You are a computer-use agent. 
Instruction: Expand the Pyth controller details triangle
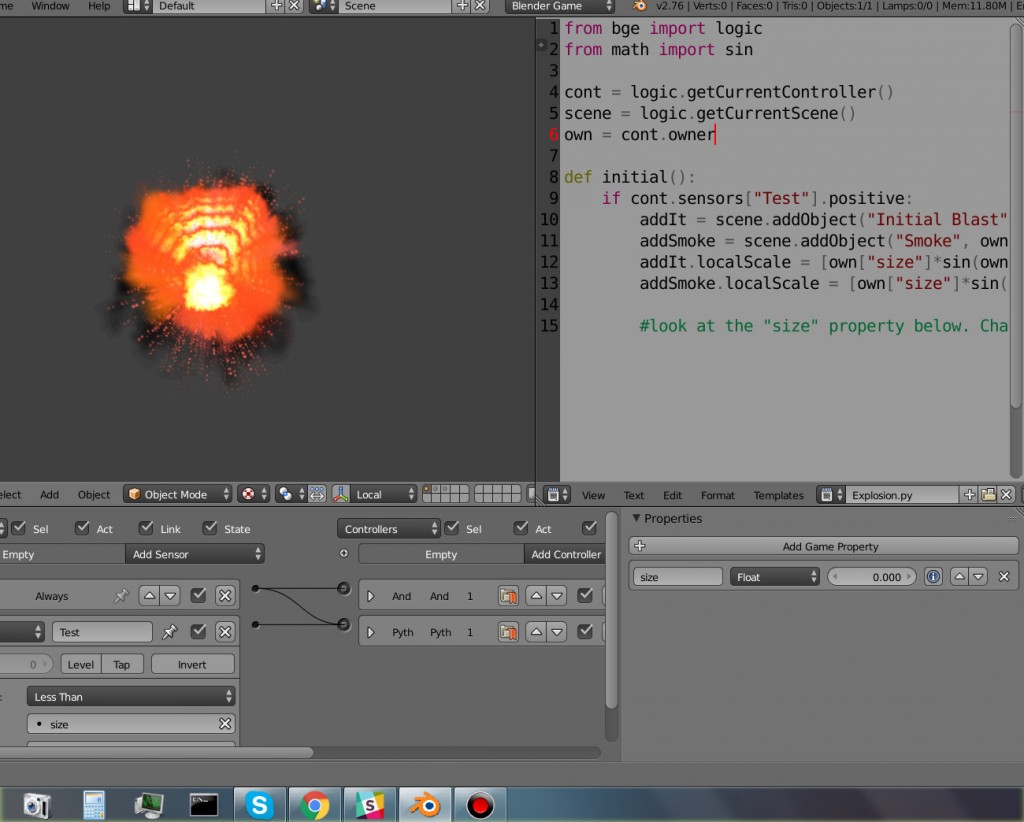[x=370, y=632]
